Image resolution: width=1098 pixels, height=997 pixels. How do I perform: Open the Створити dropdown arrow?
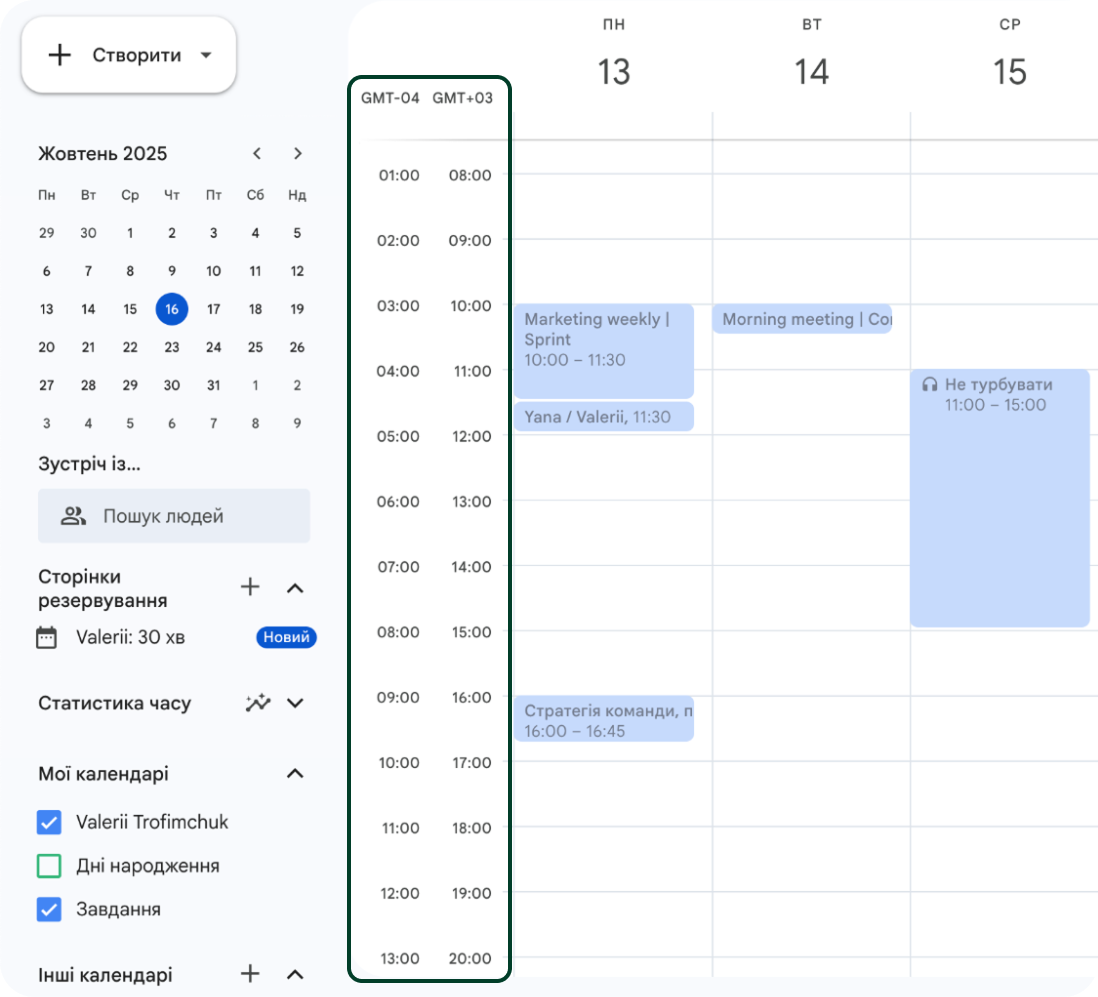(x=206, y=55)
